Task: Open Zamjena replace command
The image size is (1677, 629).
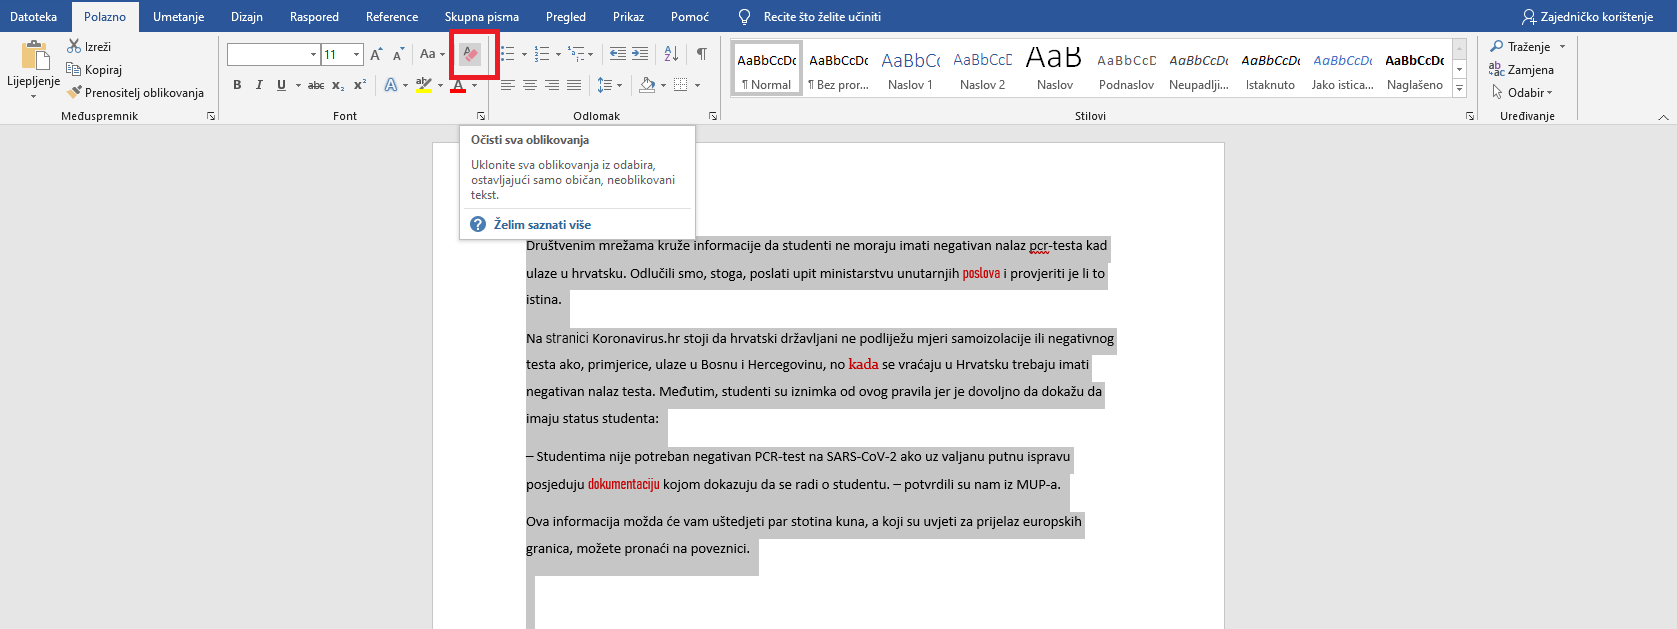Action: (1521, 69)
